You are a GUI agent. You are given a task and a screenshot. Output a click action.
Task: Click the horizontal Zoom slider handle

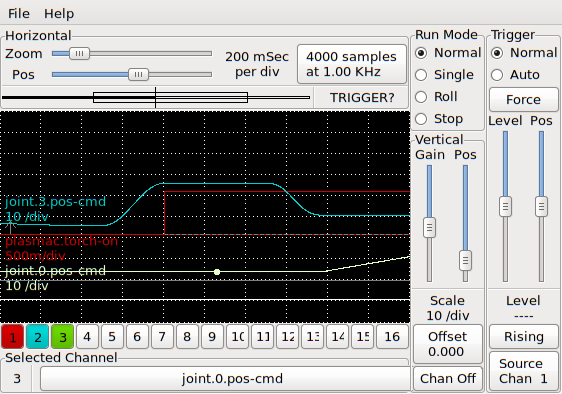[x=79, y=53]
